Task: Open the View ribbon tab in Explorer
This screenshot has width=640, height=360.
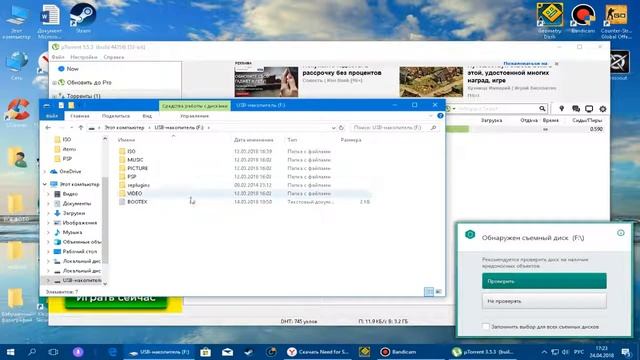Action: pos(147,116)
